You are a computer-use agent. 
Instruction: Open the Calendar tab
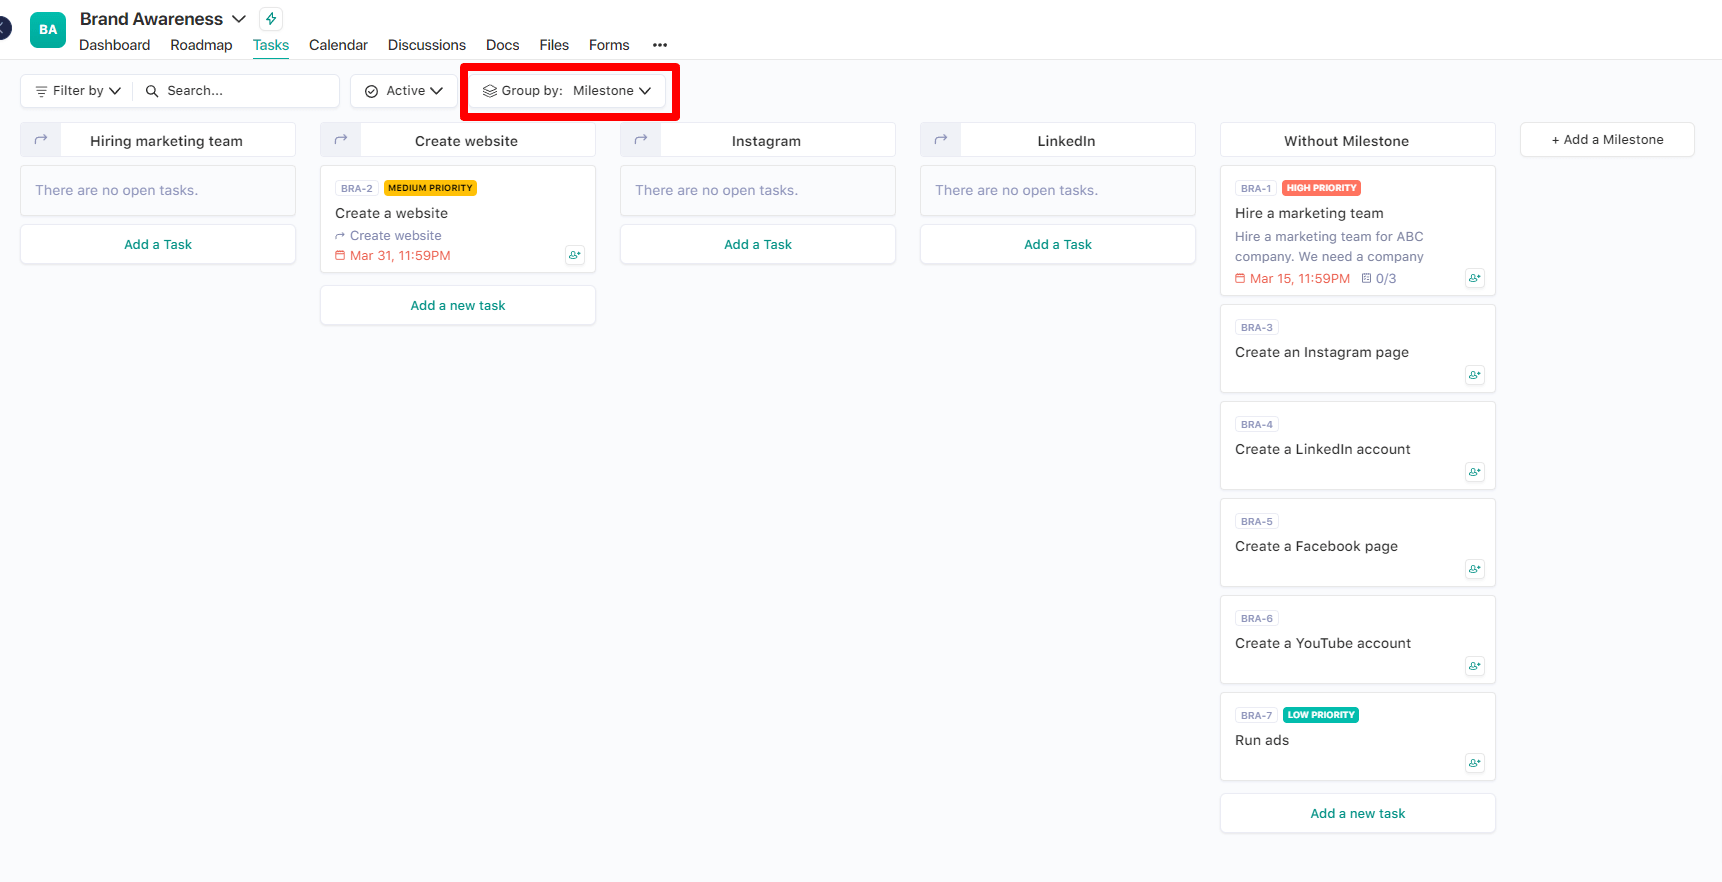point(338,45)
